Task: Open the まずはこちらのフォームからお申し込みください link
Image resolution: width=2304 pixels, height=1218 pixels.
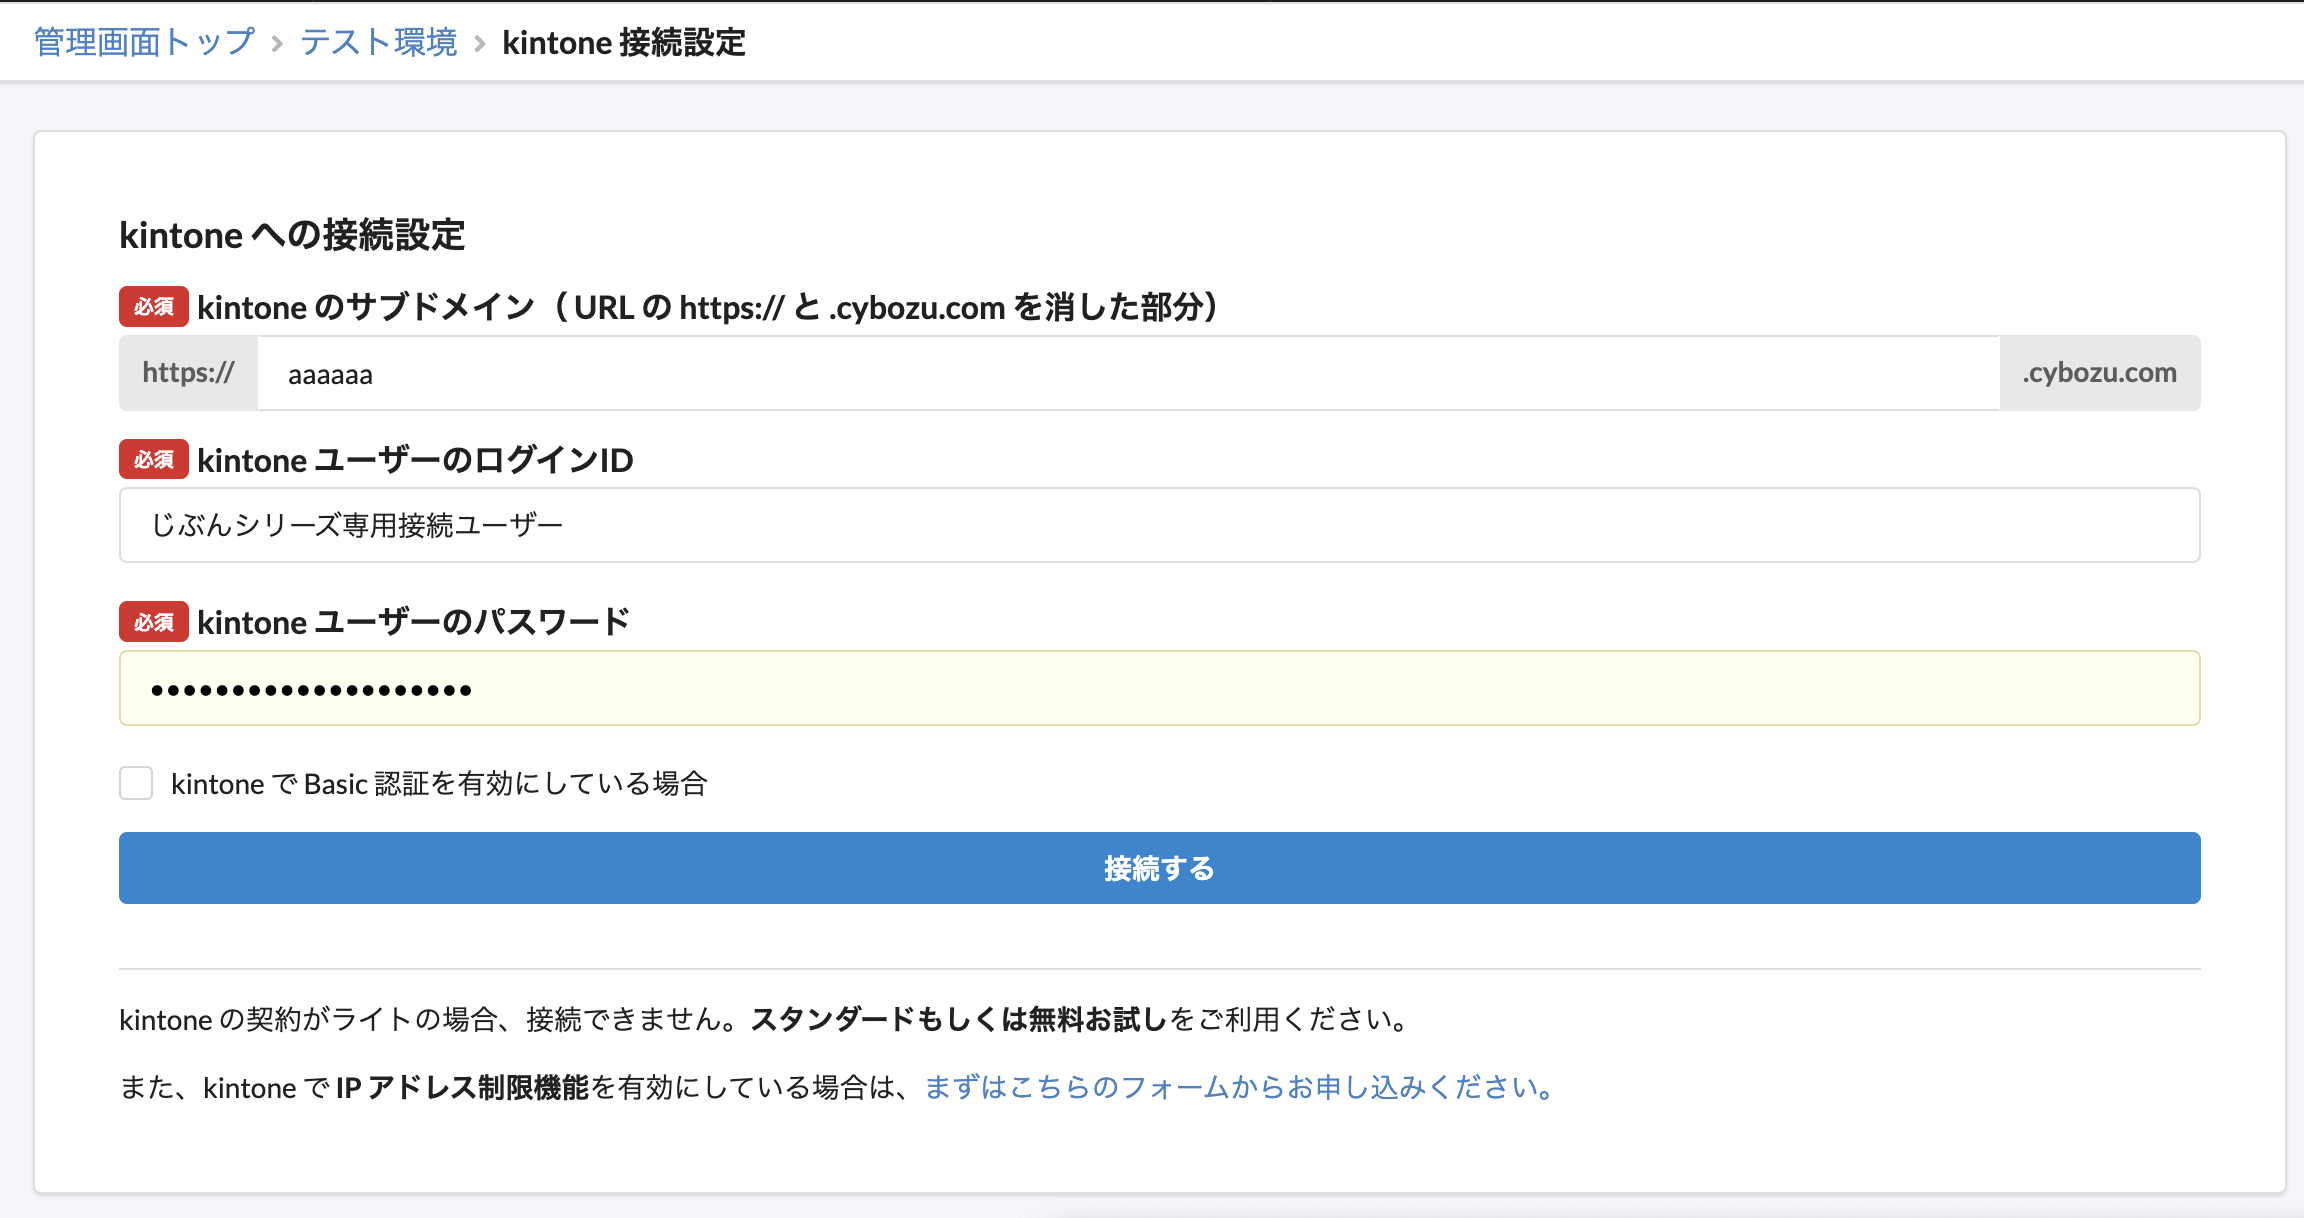Action: (1240, 1087)
